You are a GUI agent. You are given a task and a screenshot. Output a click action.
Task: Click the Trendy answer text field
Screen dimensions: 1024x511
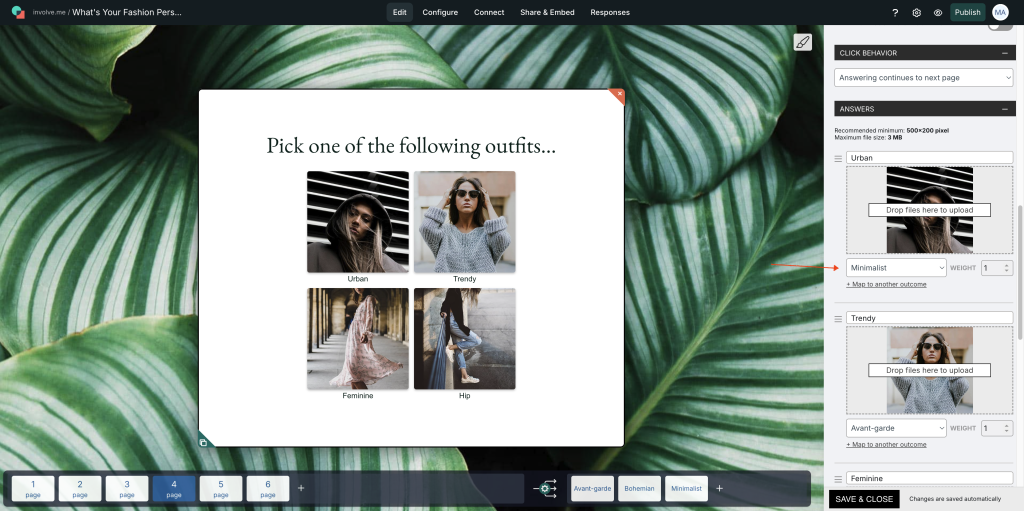929,318
